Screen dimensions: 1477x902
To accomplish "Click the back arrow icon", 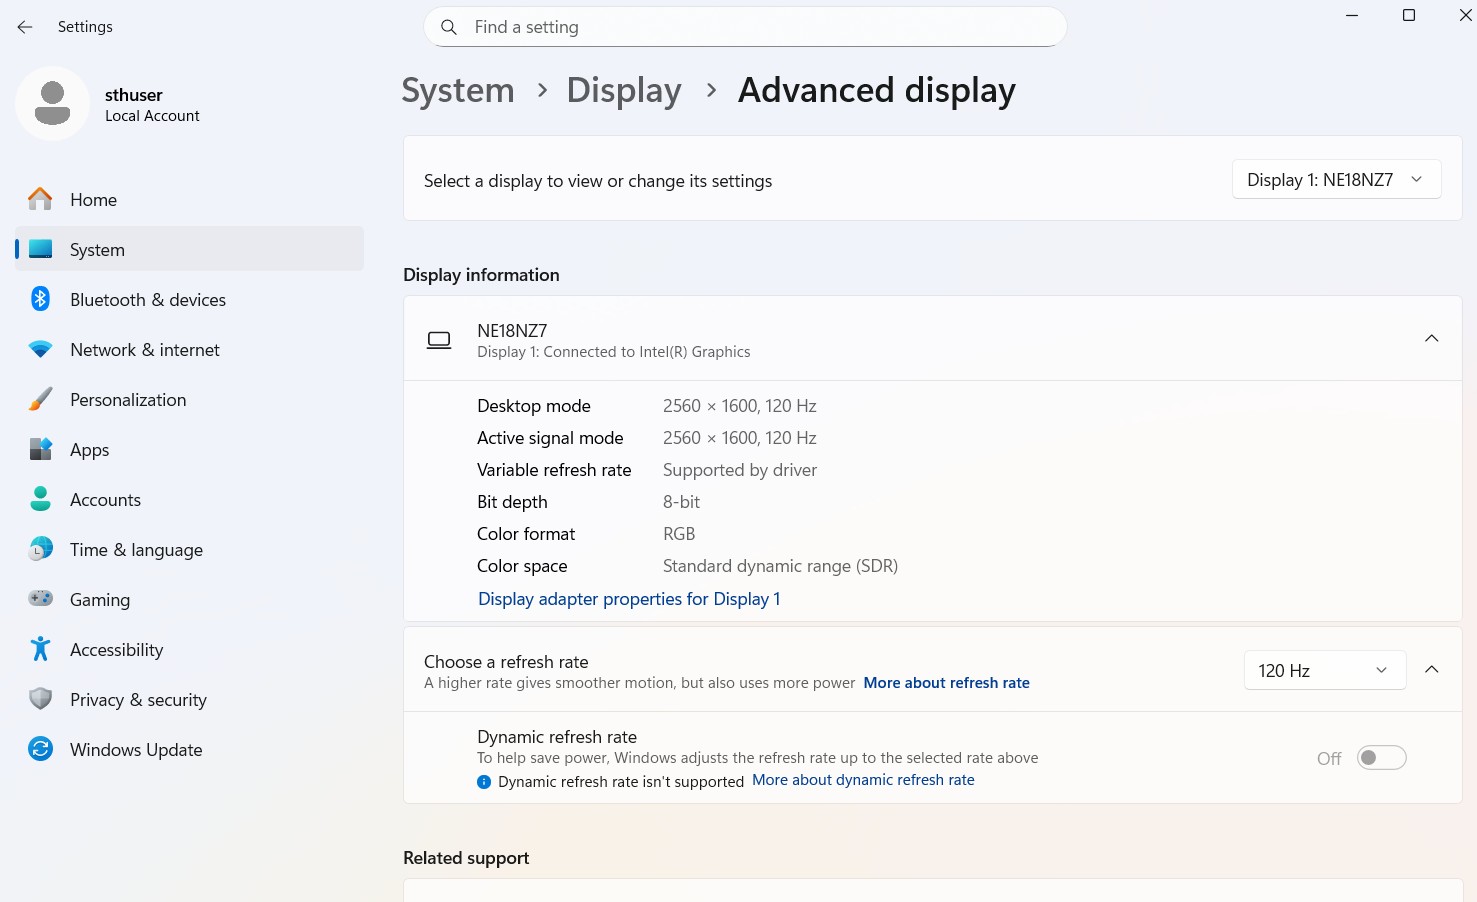I will tap(25, 27).
